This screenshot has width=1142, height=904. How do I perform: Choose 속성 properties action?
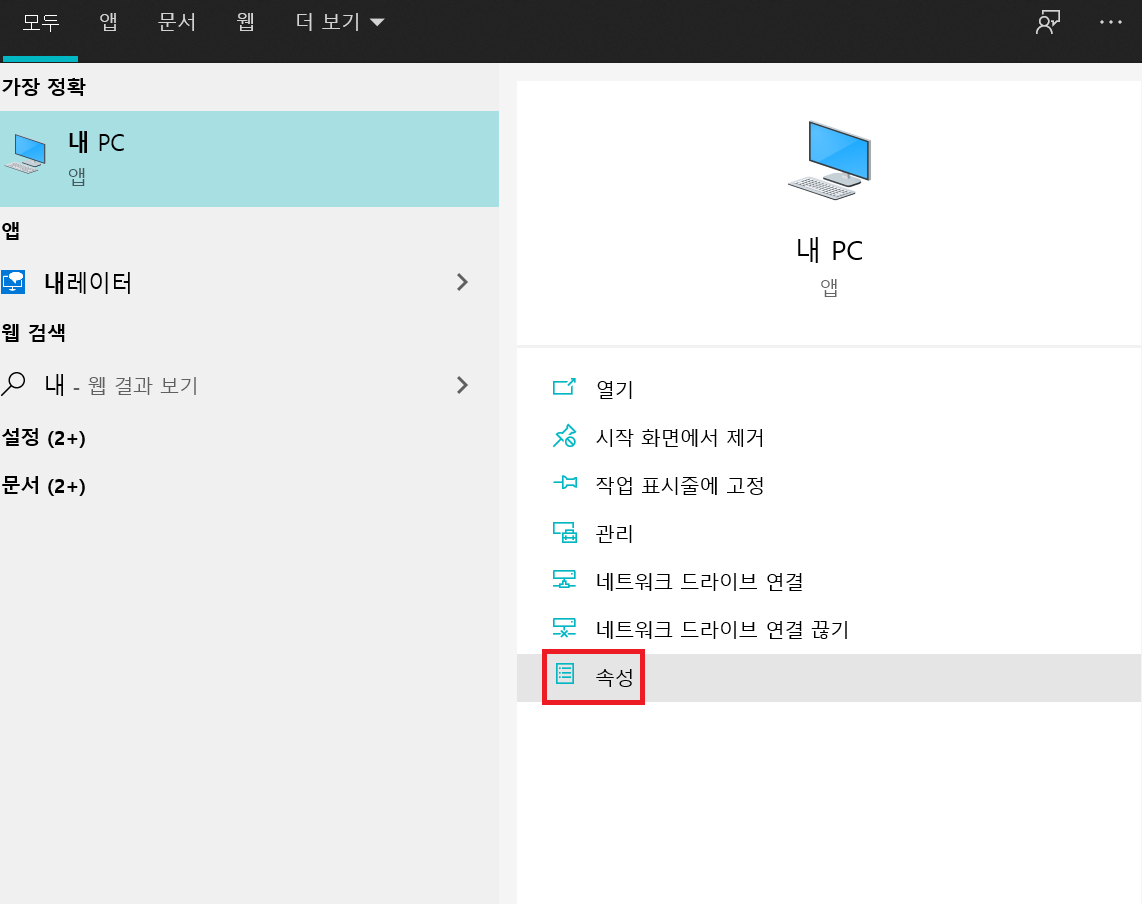(829, 677)
